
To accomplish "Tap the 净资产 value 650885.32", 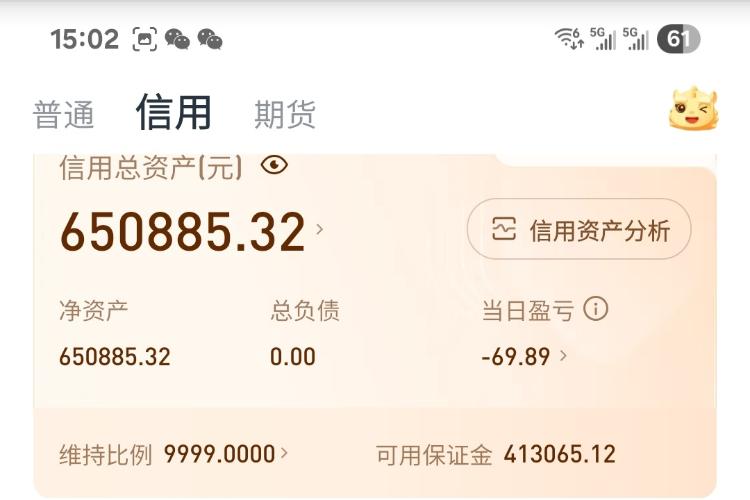I will click(x=115, y=357).
